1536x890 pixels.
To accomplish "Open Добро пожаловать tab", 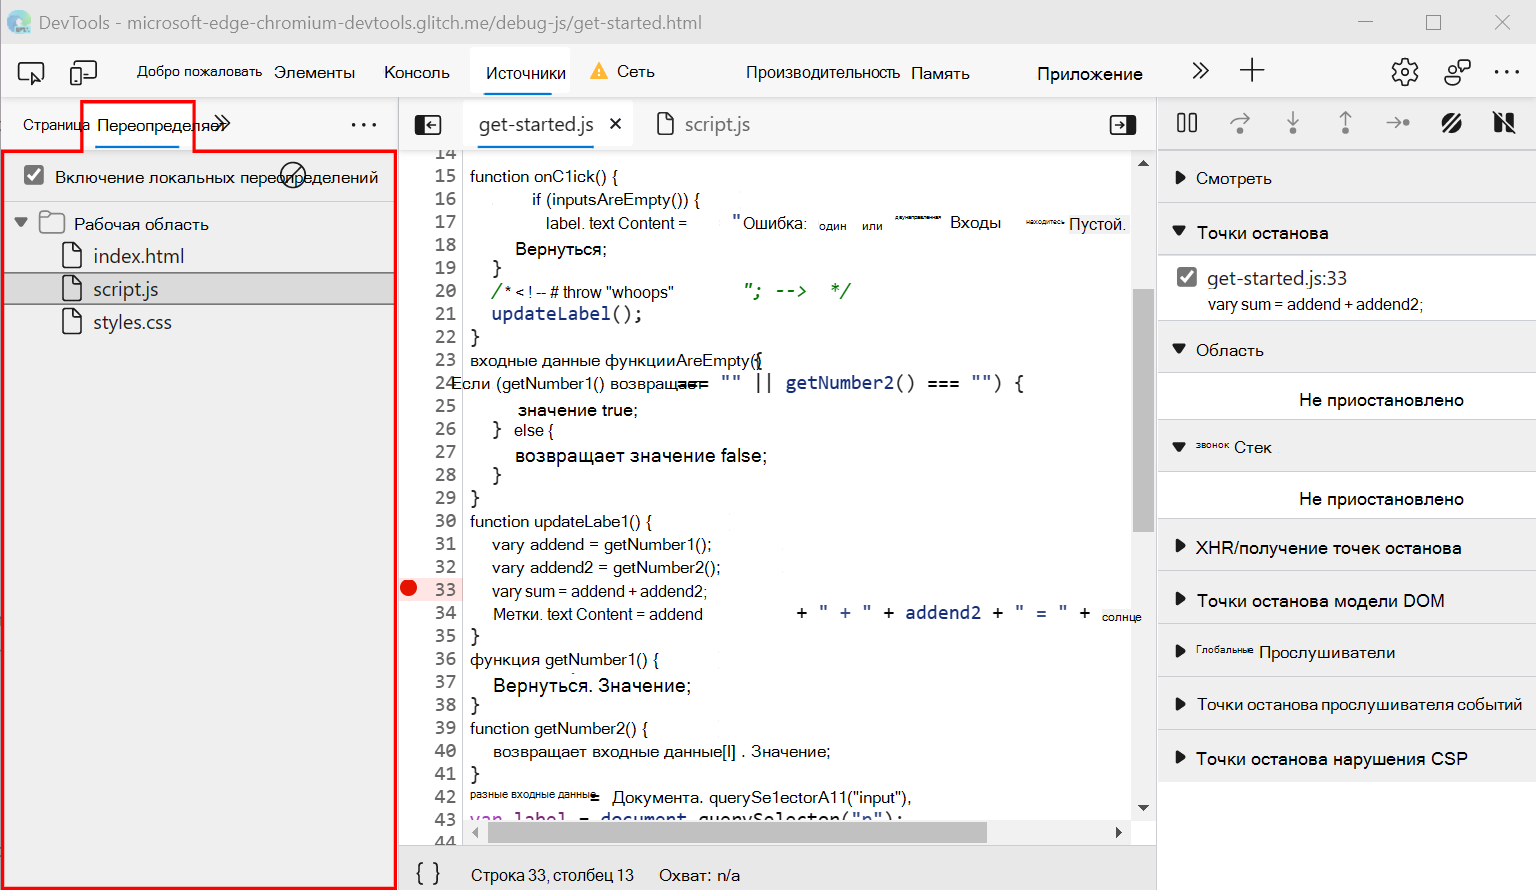I will pyautogui.click(x=199, y=72).
